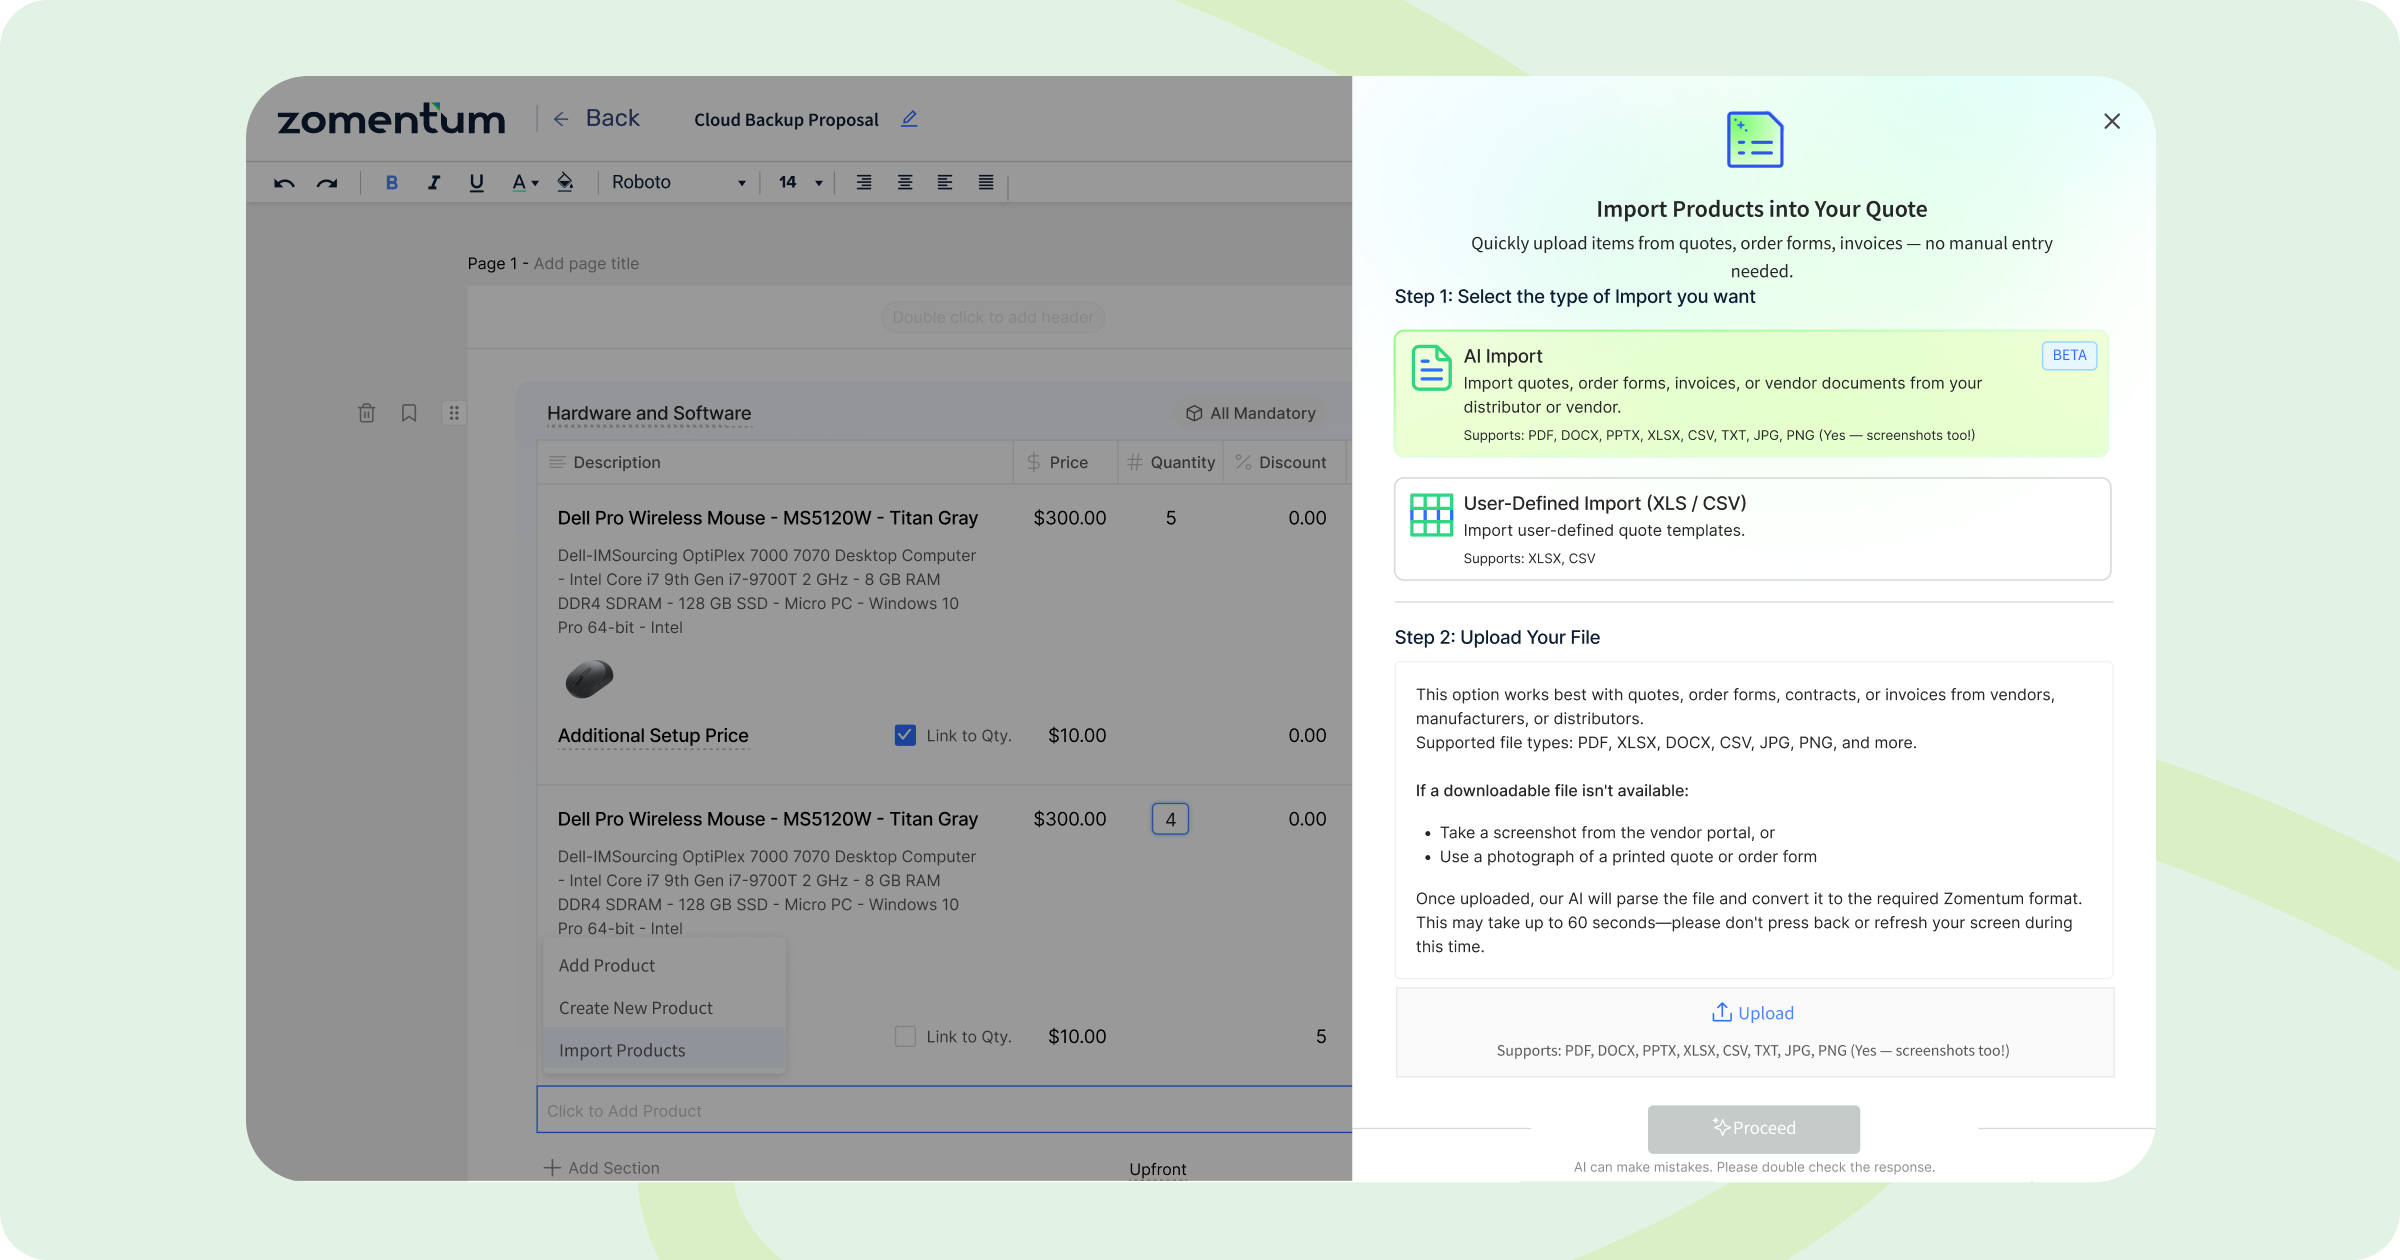Select the AI Import option card
This screenshot has height=1260, width=2400.
[x=1751, y=393]
